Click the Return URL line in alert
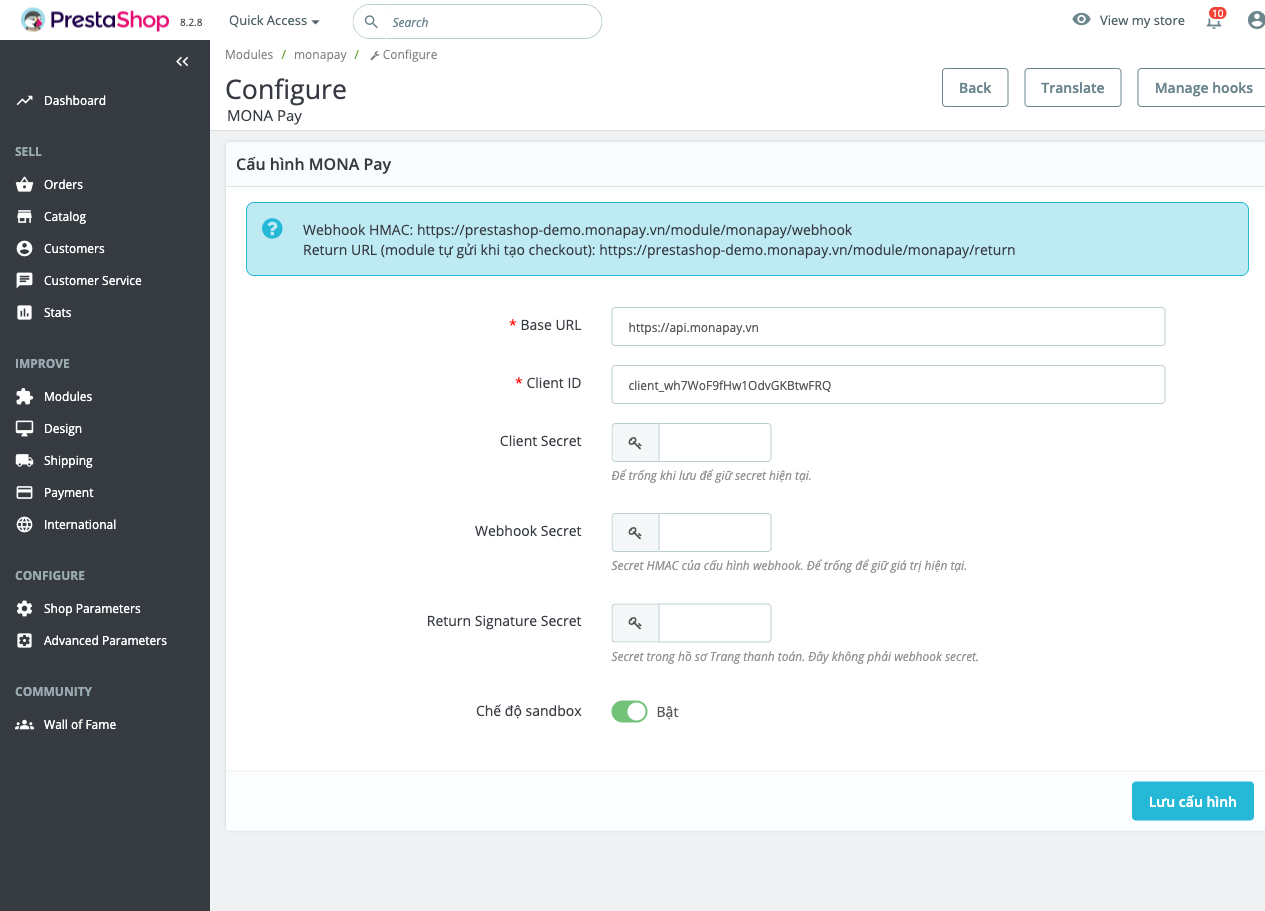Screen dimensions: 1265x911 pos(659,250)
